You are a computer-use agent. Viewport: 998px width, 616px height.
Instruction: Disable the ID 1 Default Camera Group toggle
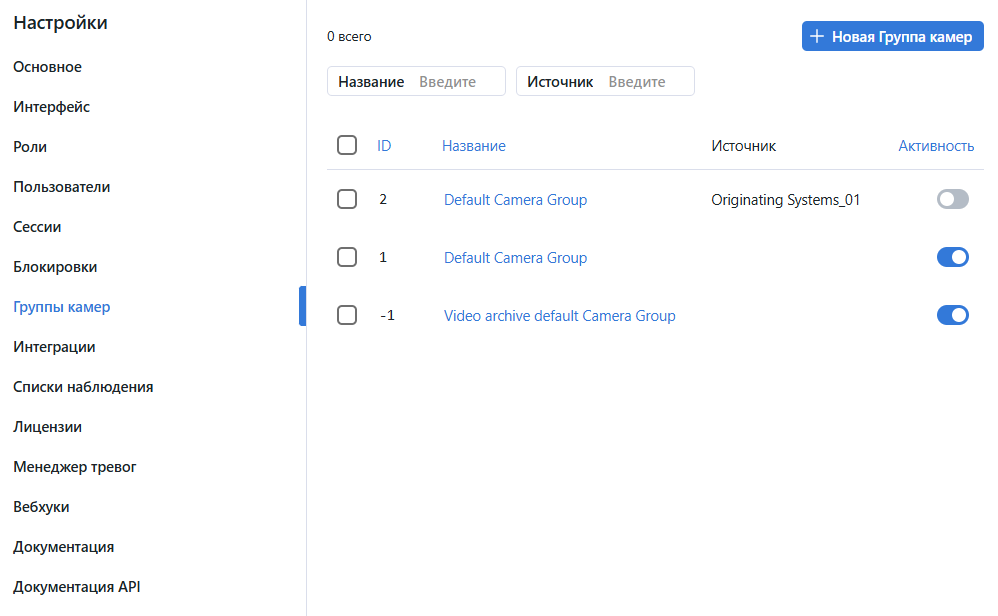click(x=952, y=258)
